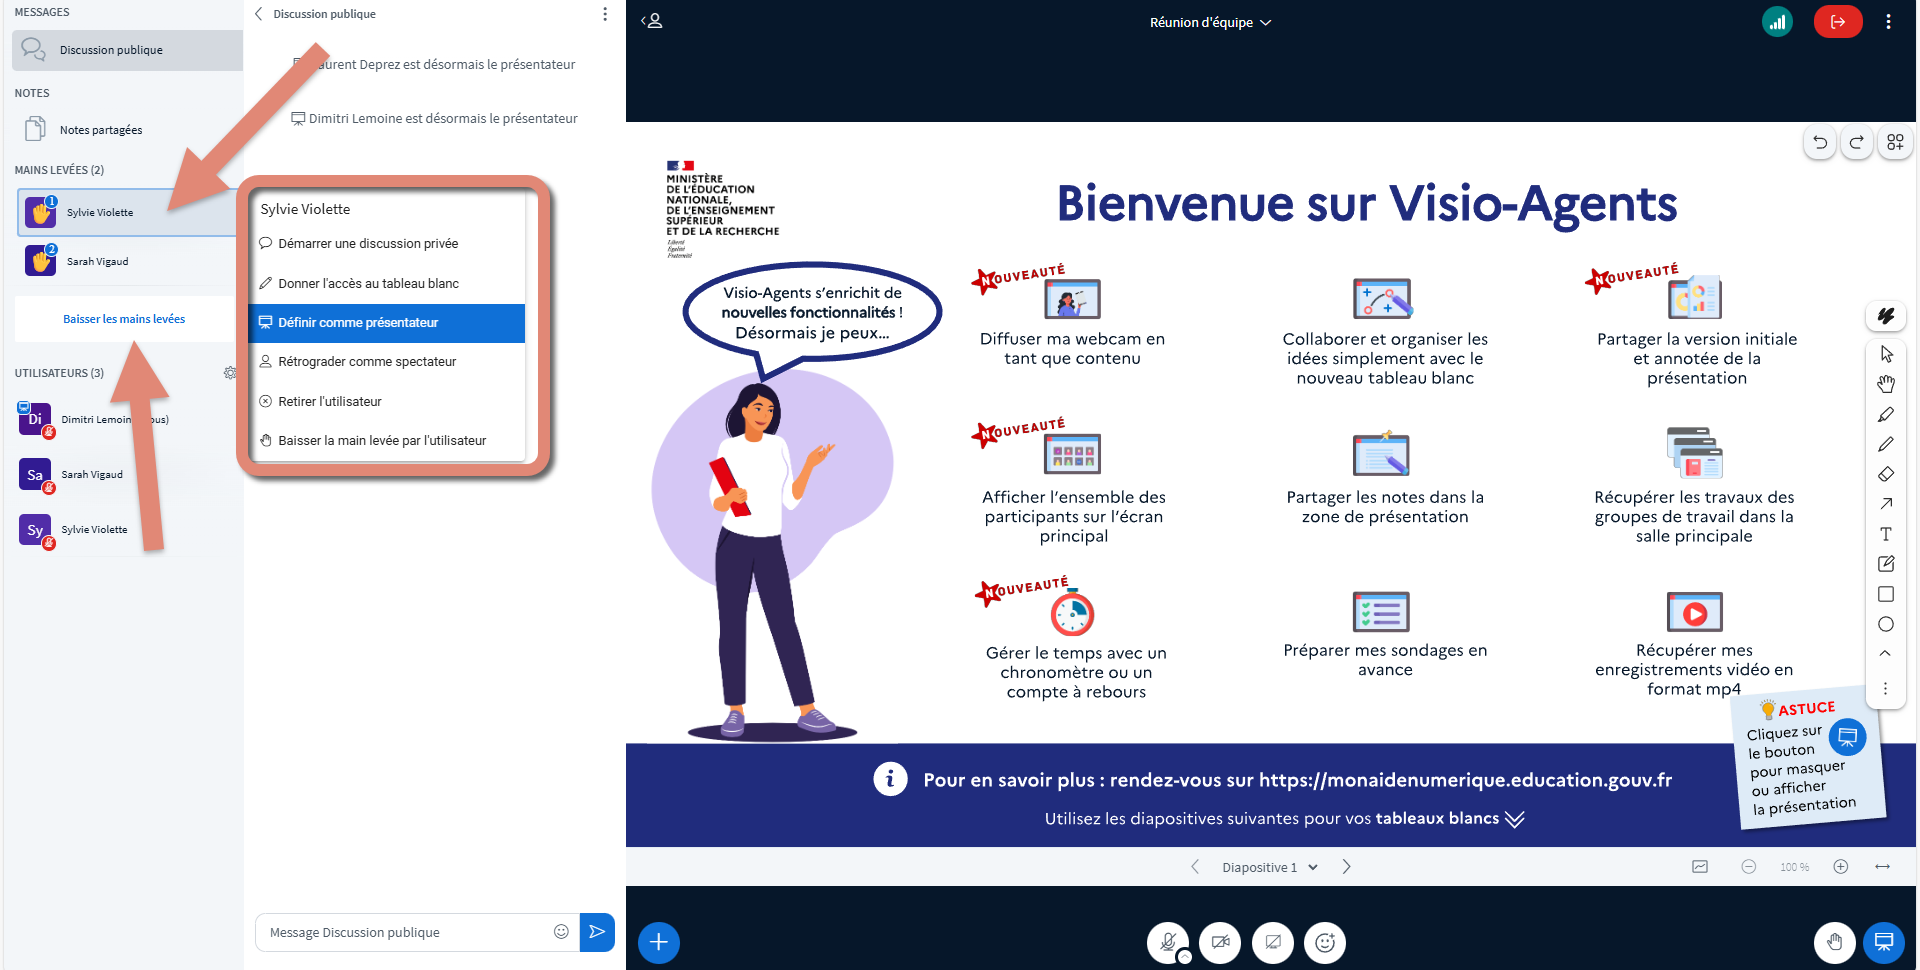Toggle multi-user whiteboard snapshot icon

[x=1700, y=867]
